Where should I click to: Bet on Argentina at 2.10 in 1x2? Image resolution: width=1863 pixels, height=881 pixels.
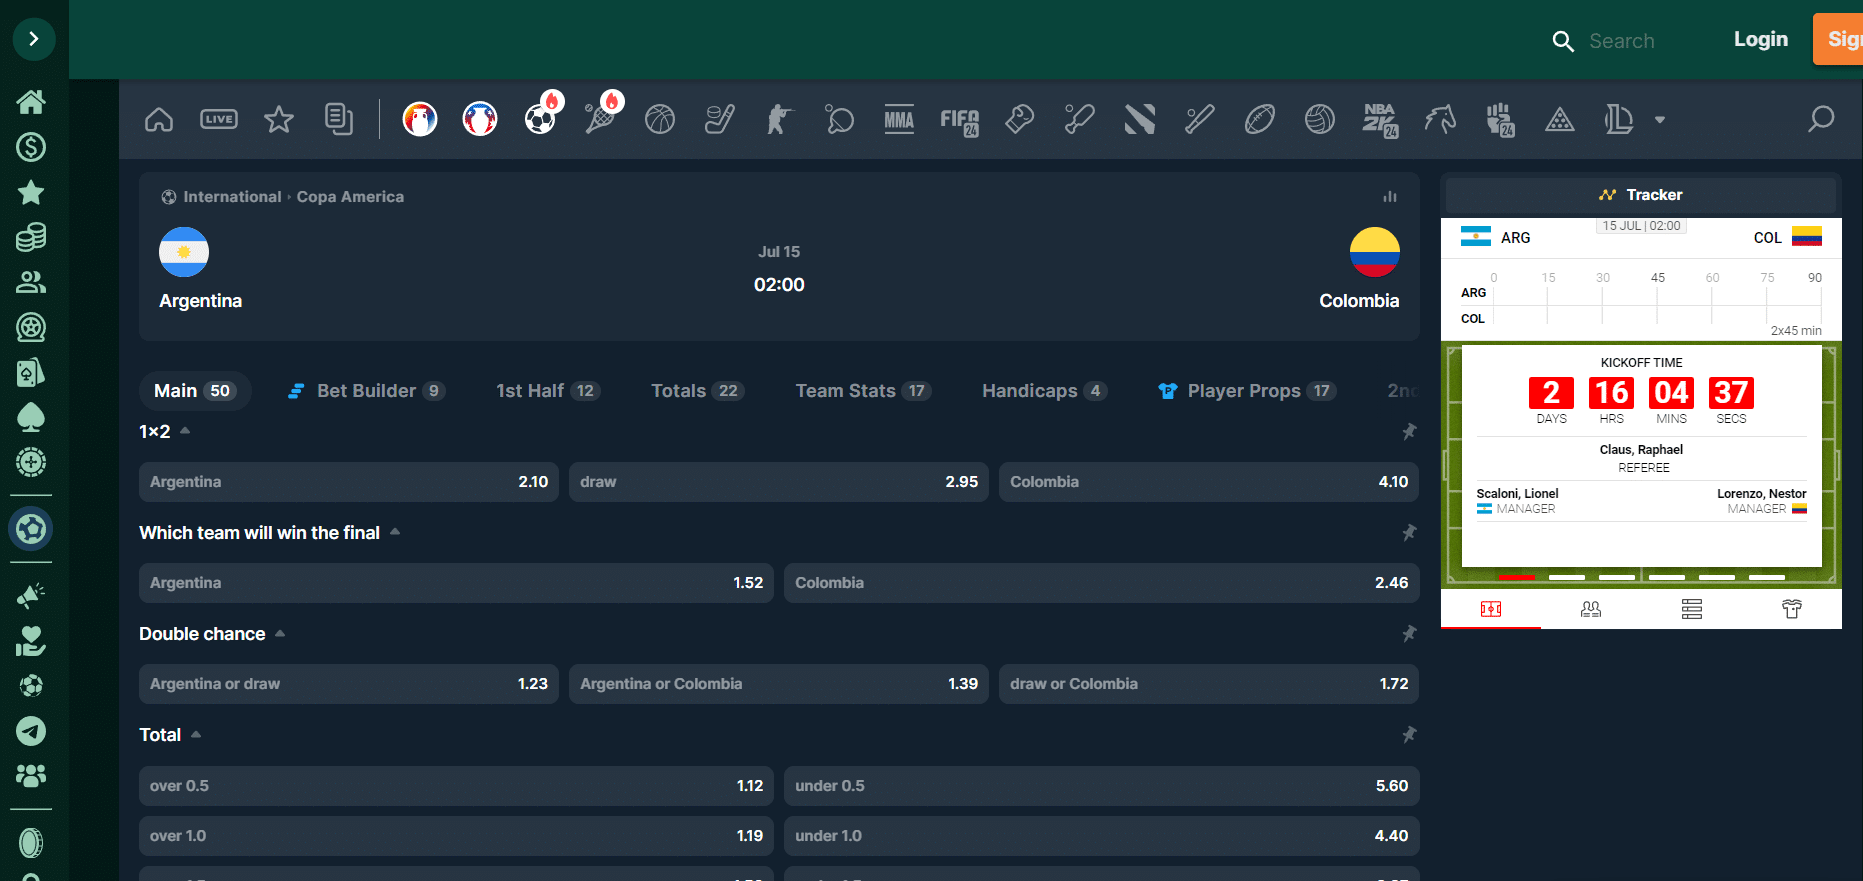(x=349, y=482)
